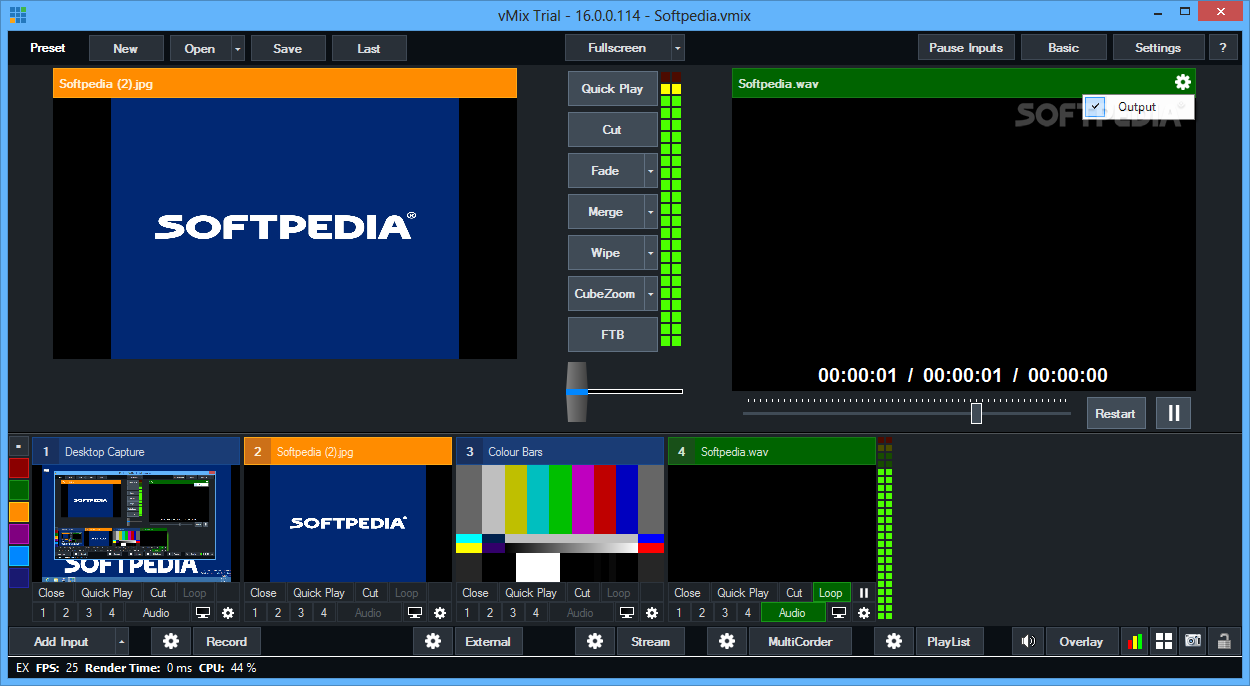The height and width of the screenshot is (686, 1250).
Task: Open Stream settings gear icon
Action: click(595, 641)
